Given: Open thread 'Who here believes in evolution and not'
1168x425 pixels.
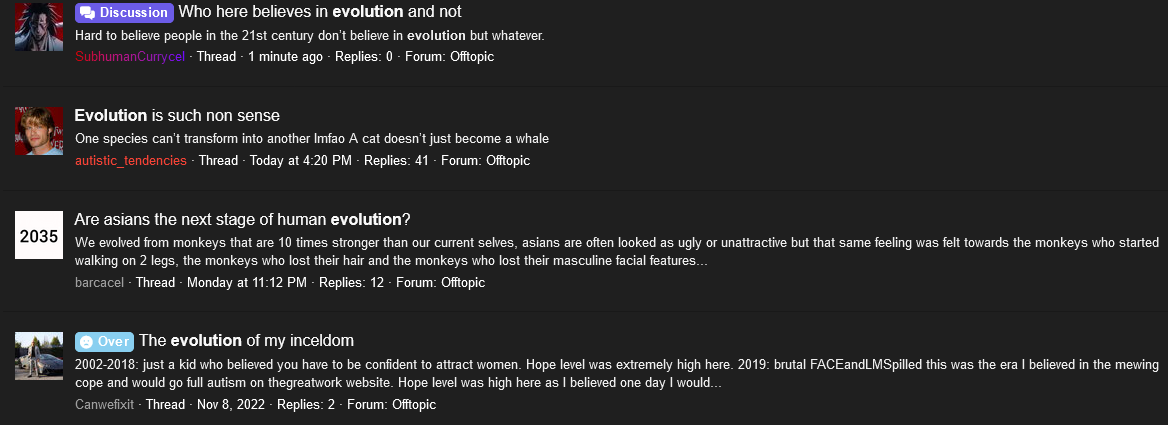Looking at the screenshot, I should click(x=320, y=12).
